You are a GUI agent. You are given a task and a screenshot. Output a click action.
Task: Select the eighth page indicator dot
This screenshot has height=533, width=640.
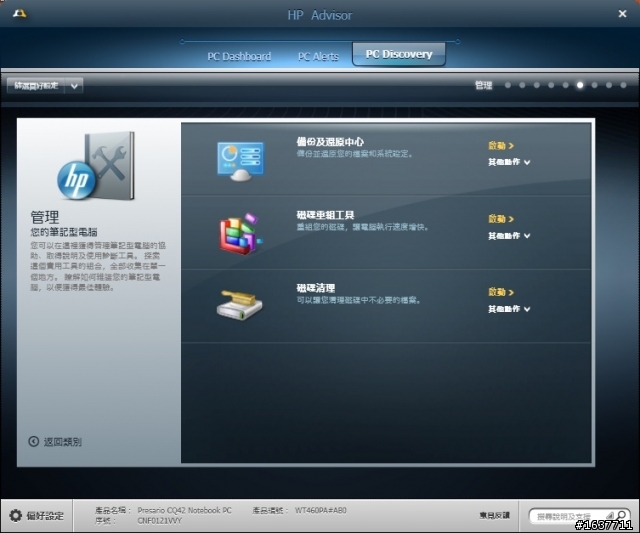[x=609, y=85]
